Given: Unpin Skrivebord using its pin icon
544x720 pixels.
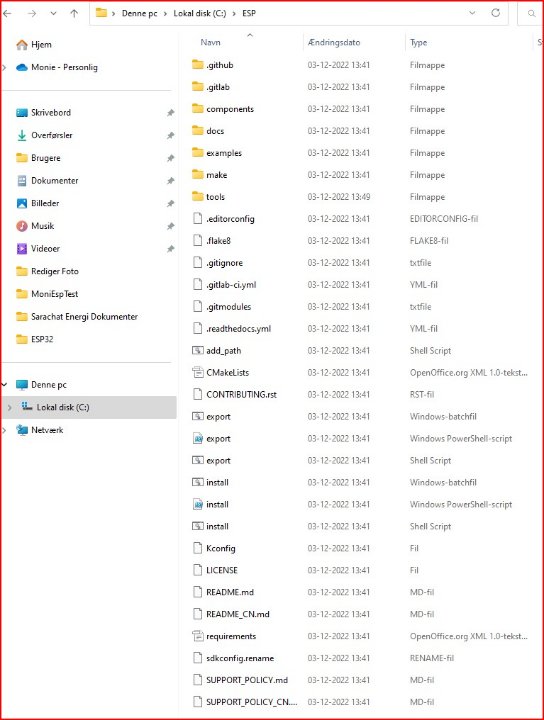Looking at the screenshot, I should click(x=170, y=112).
